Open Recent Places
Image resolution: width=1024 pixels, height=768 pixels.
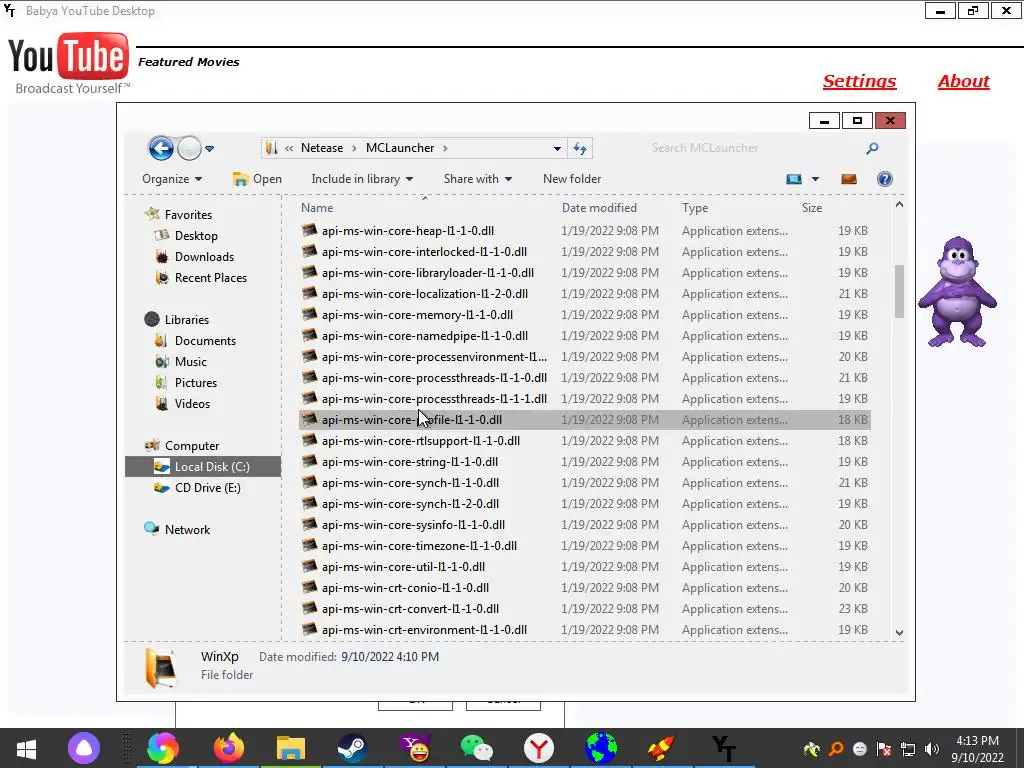point(210,278)
